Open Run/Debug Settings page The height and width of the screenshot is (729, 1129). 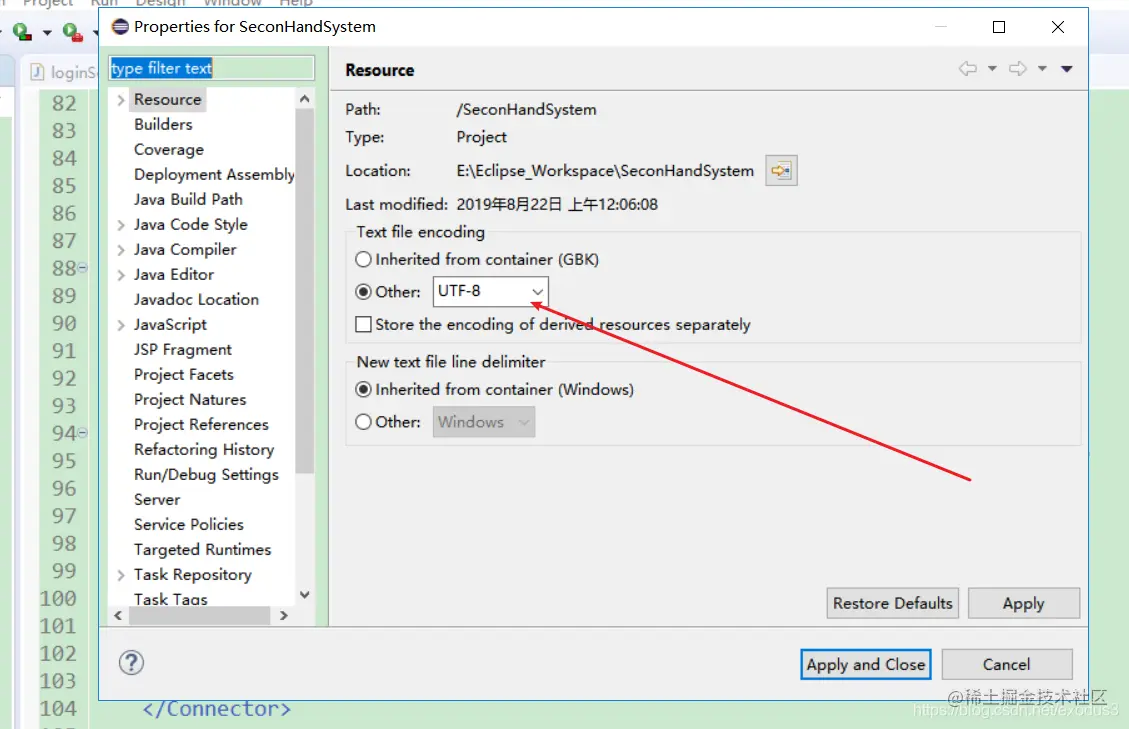point(207,475)
